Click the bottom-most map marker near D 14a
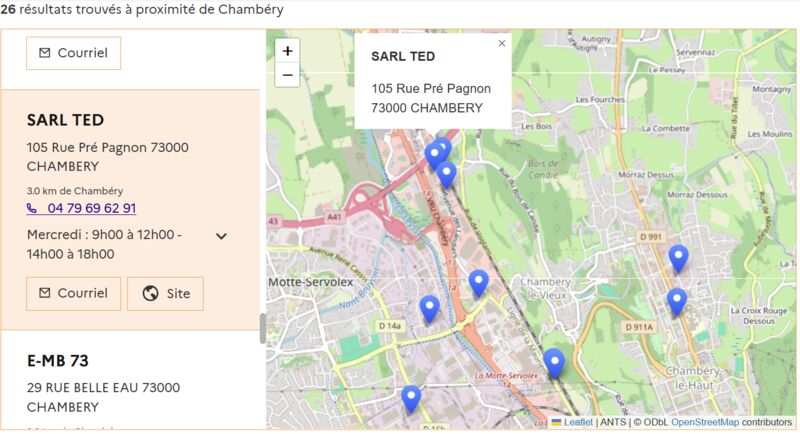Viewport: 800px width, 434px height. 411,399
